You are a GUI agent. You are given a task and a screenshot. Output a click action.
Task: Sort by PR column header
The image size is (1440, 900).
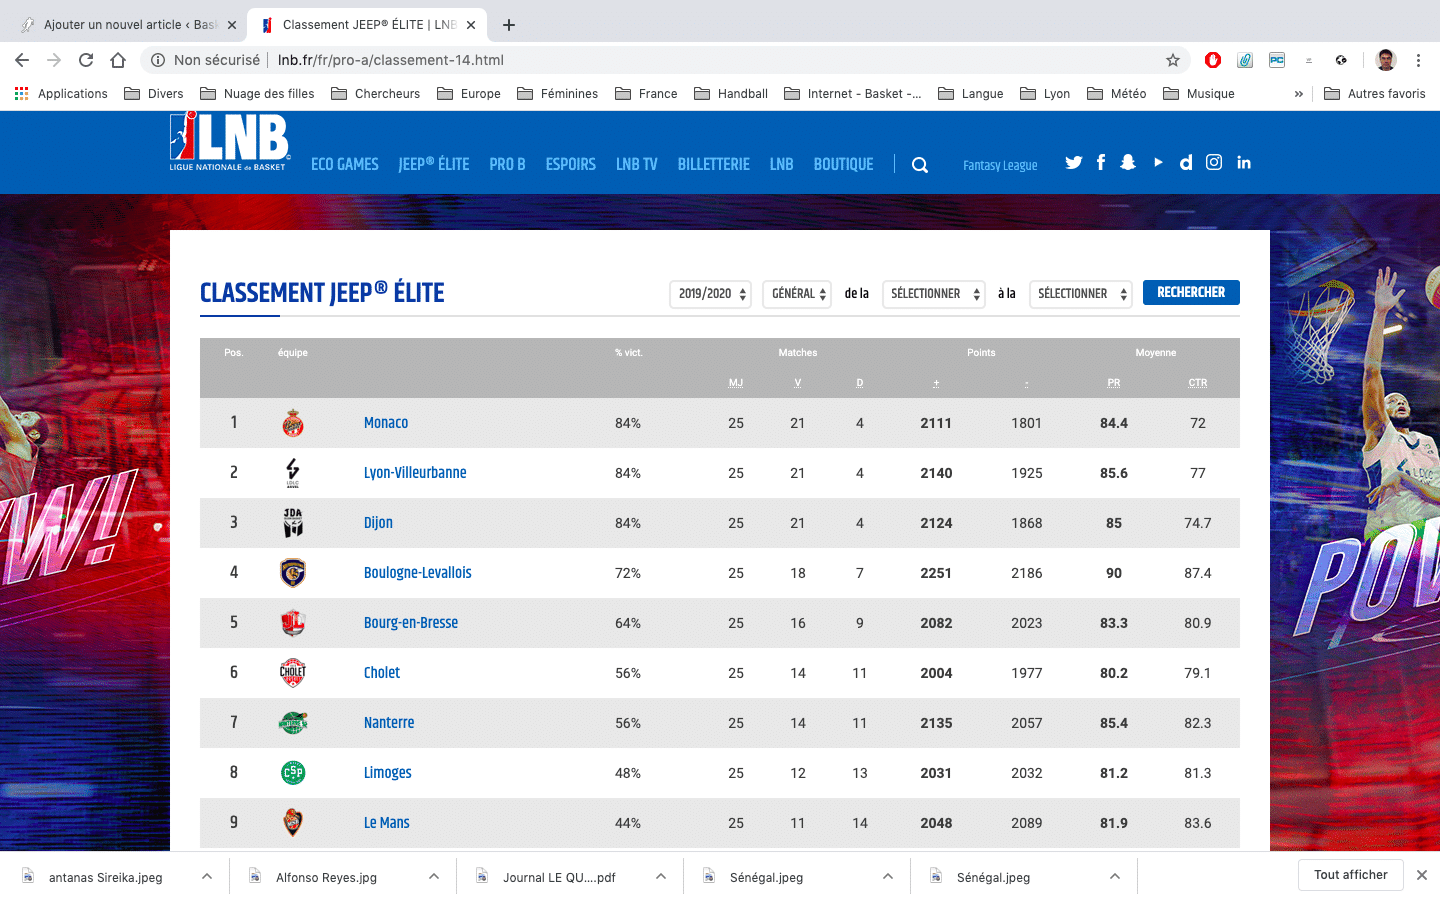1114,383
